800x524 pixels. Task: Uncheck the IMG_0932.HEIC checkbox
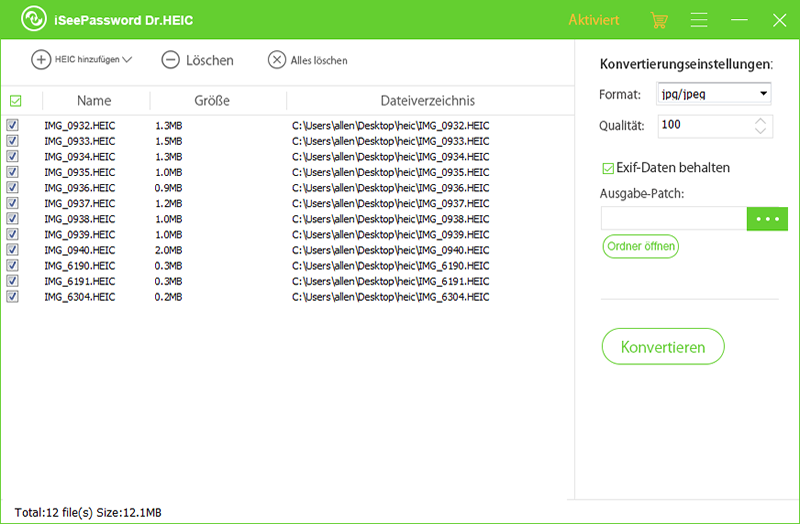coord(12,125)
